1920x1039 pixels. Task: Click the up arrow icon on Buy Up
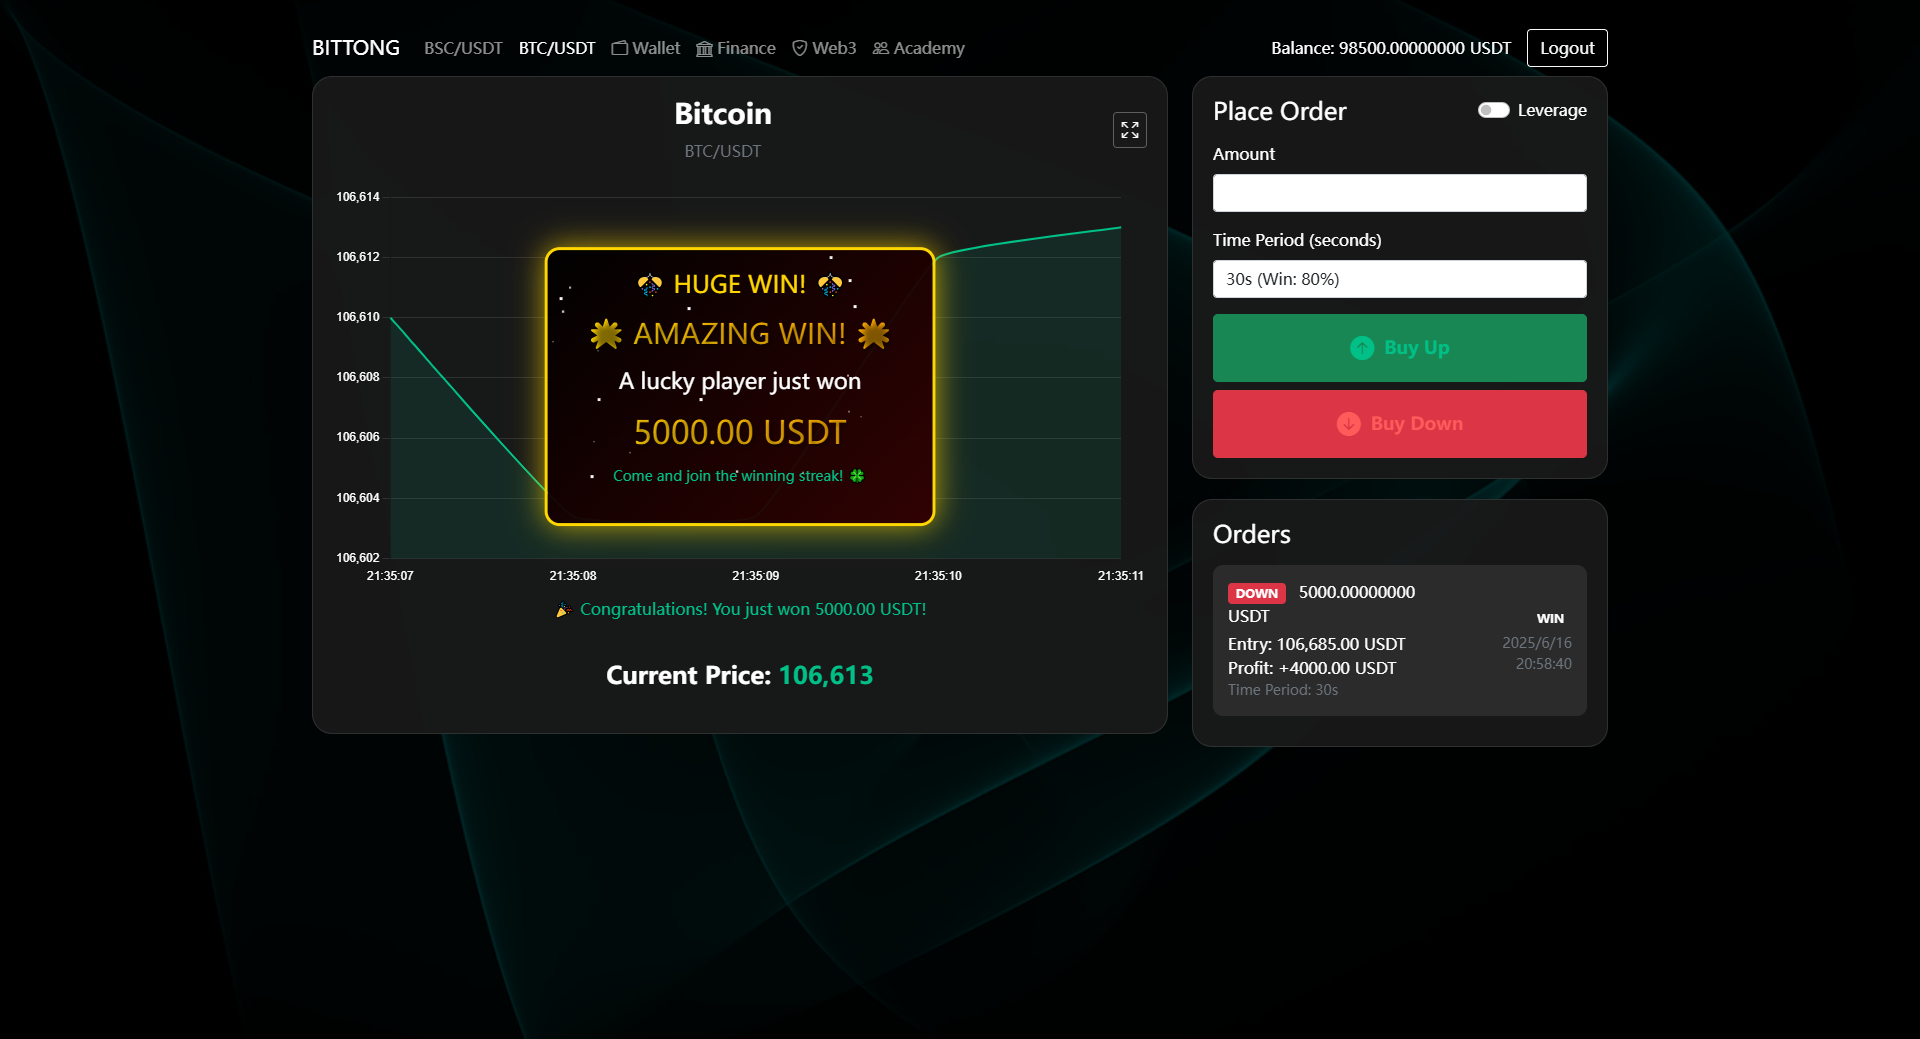click(x=1362, y=348)
